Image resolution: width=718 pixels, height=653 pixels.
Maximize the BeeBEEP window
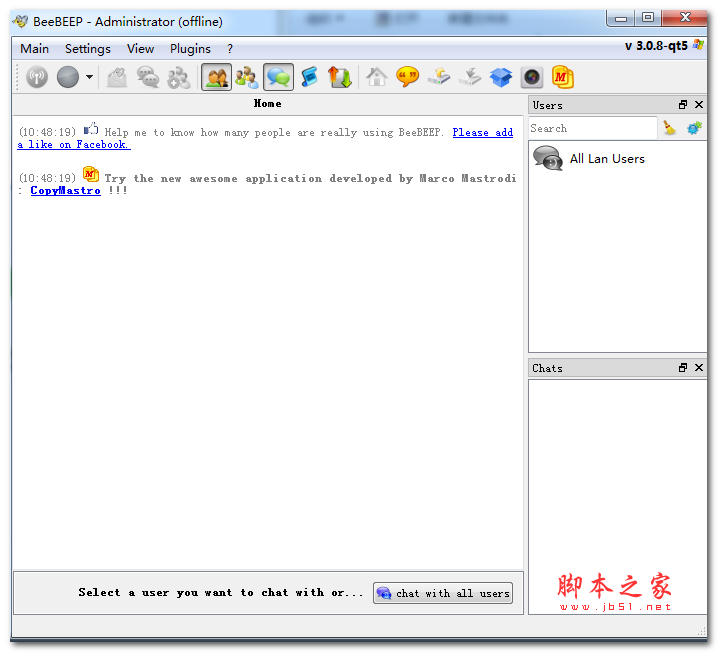coord(647,18)
